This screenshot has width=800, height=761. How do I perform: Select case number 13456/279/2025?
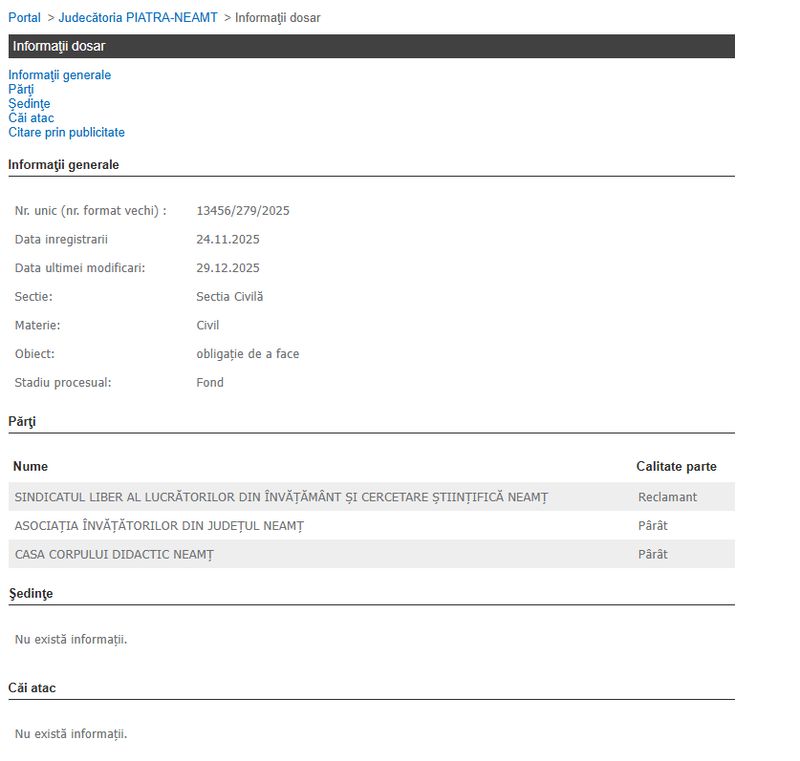point(243,211)
